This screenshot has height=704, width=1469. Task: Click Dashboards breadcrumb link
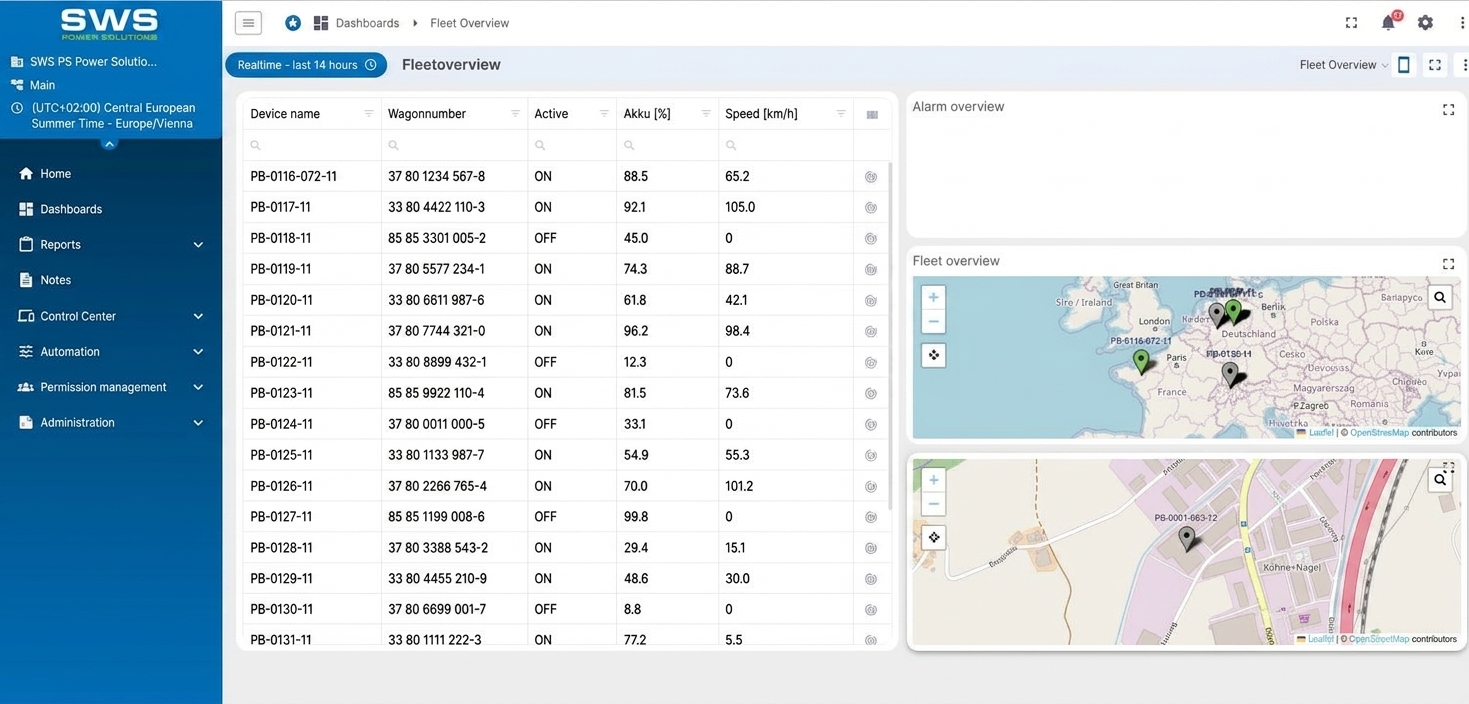[367, 23]
